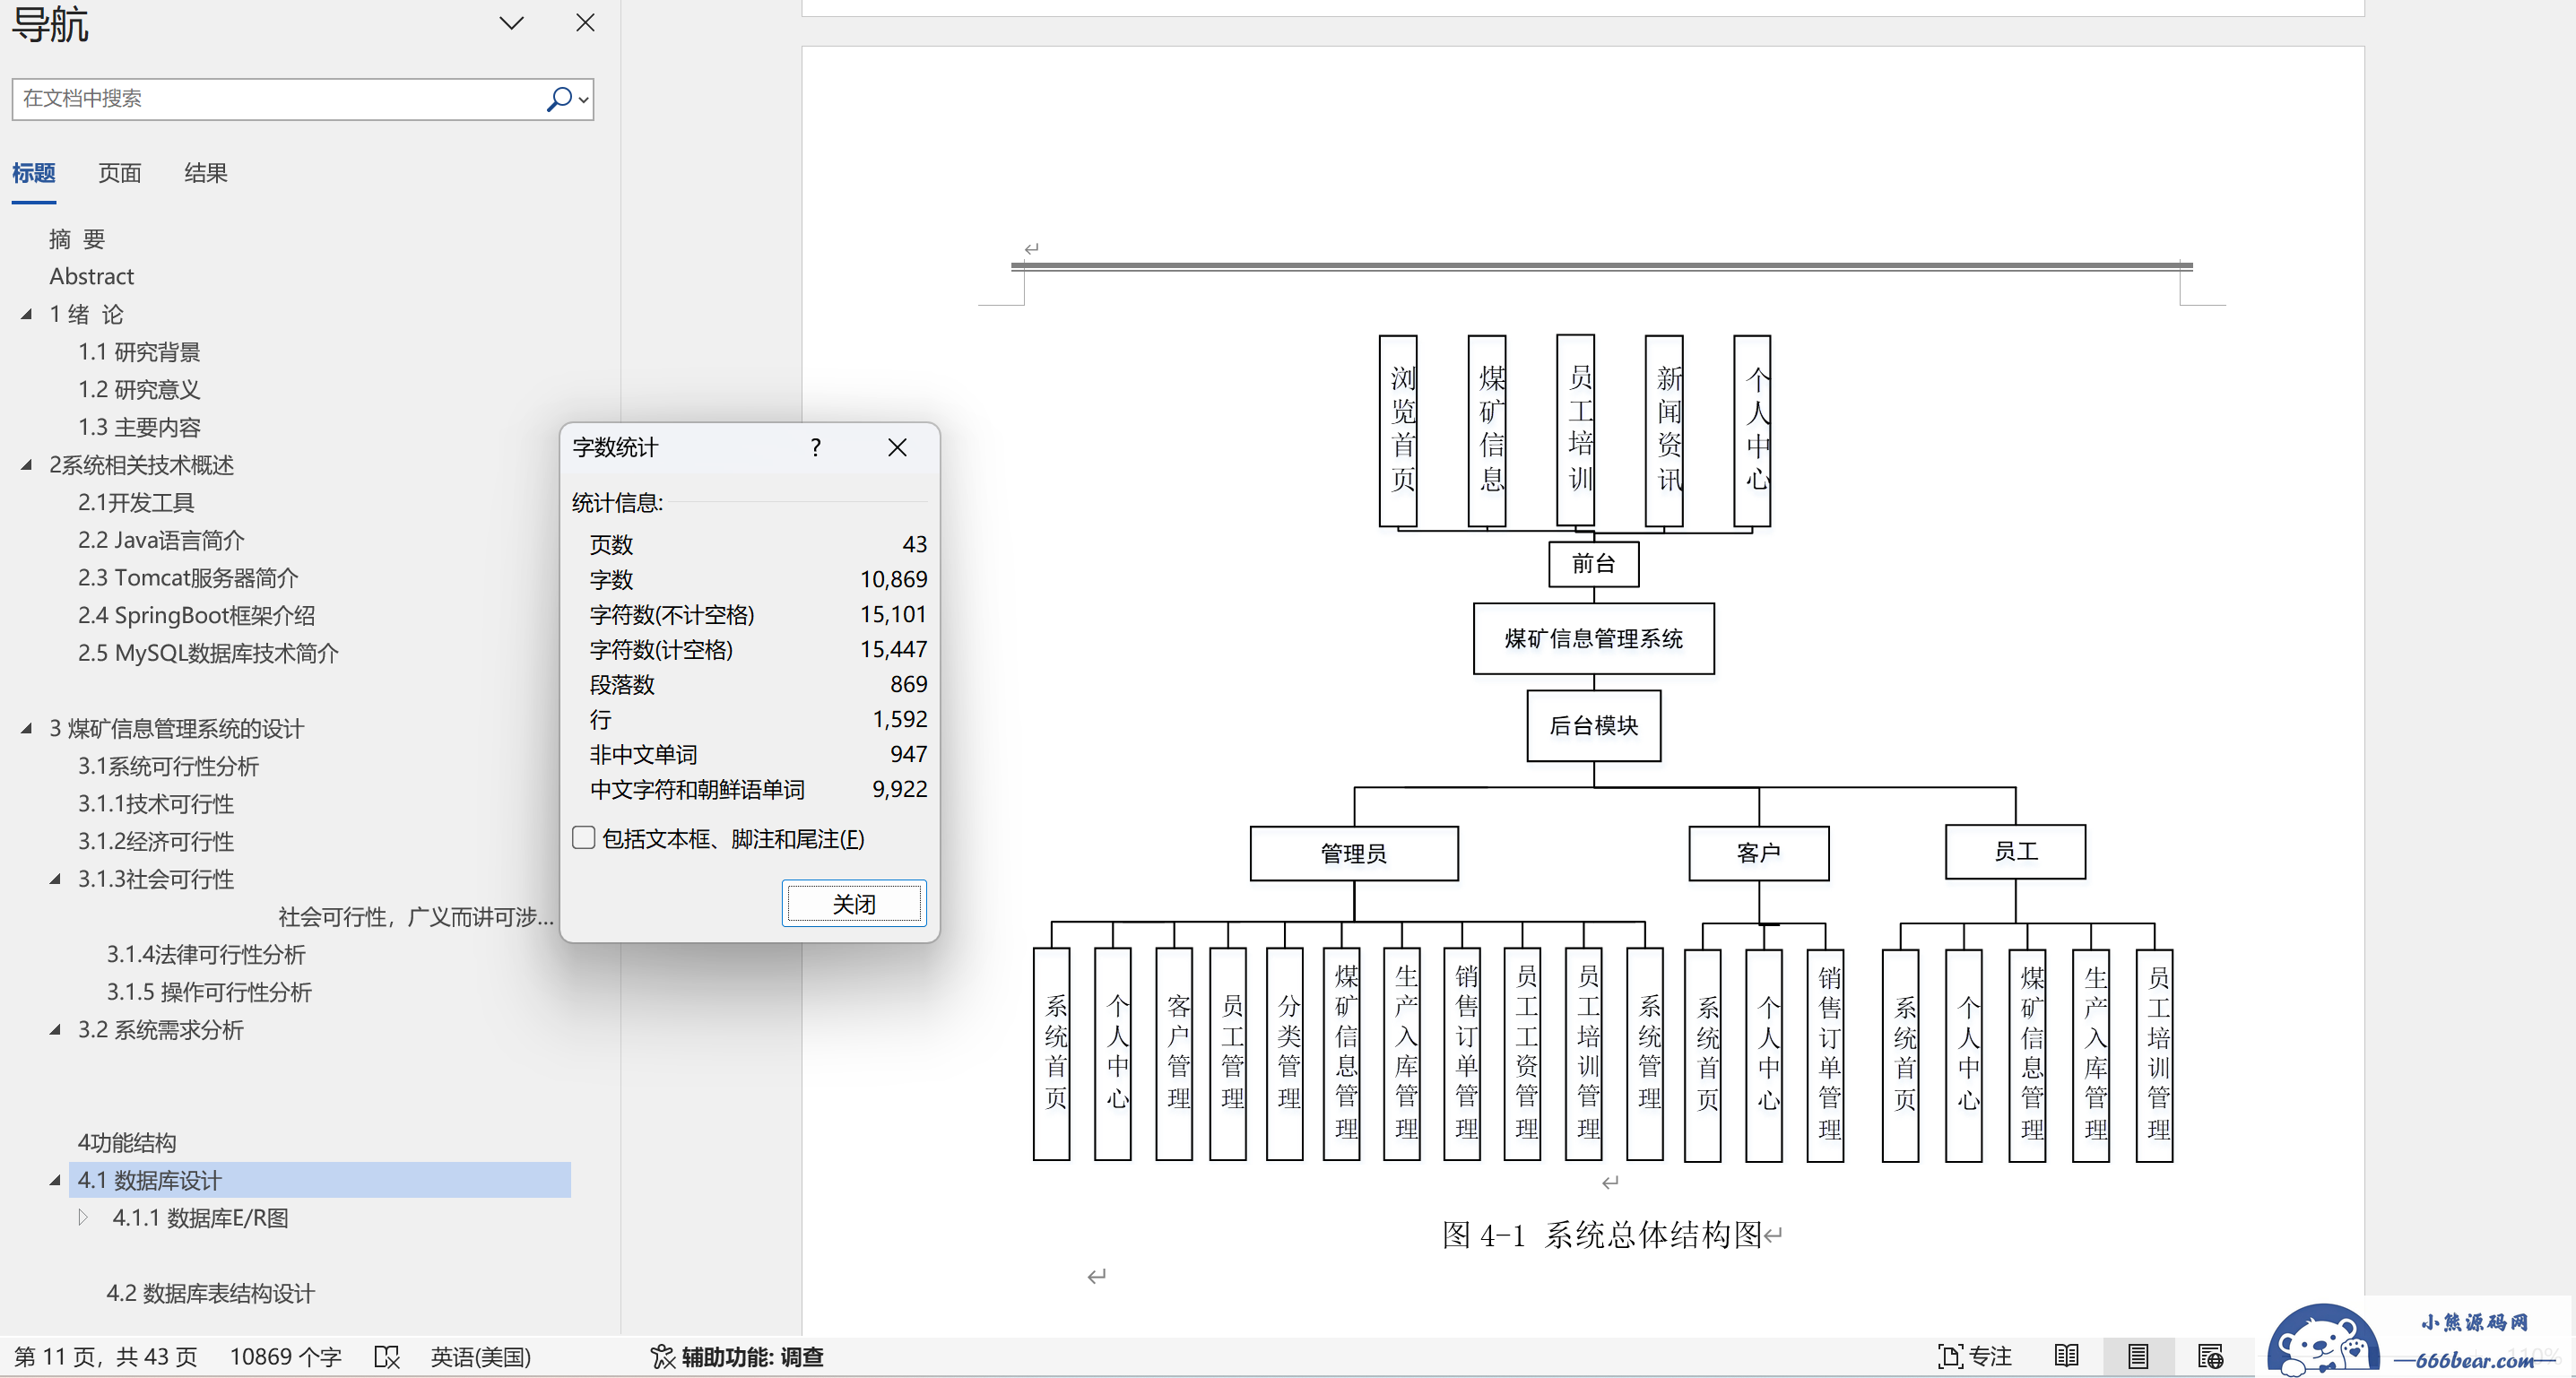2576x1378 pixels.
Task: Go to 2.4 SpringBoot框架介绍 heading
Action: tap(197, 615)
